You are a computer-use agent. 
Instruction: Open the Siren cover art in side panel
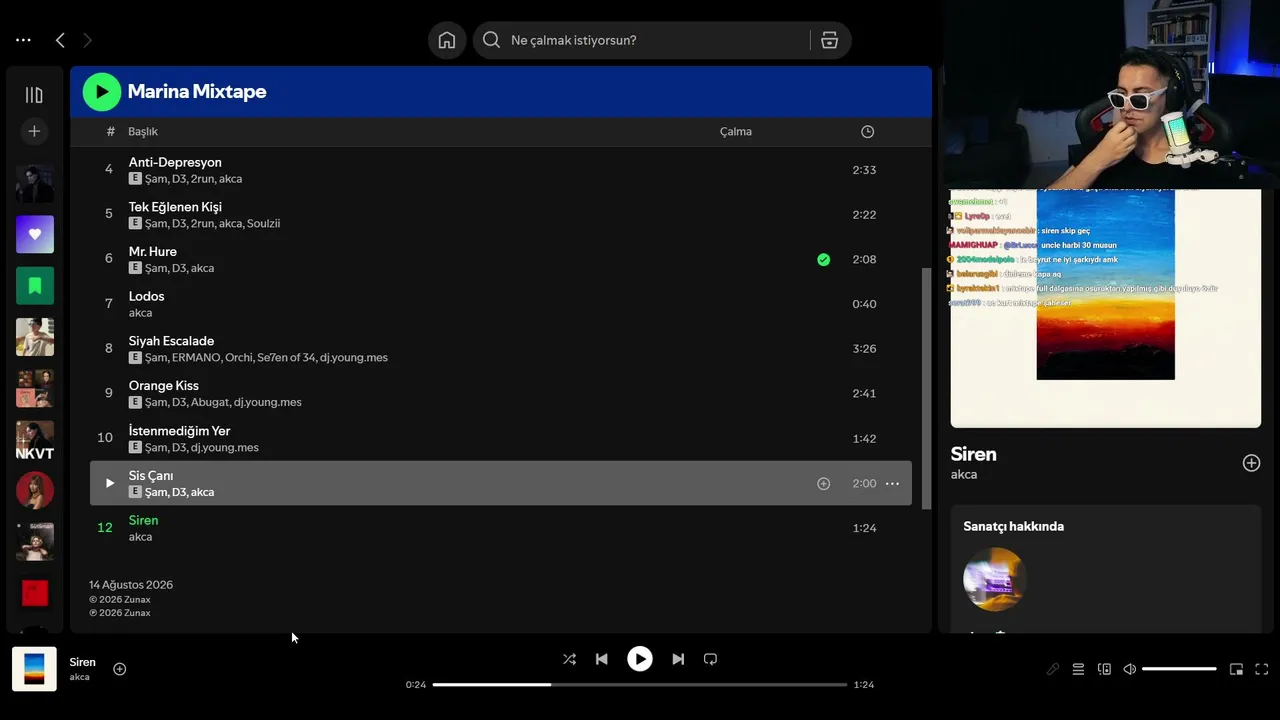[1106, 308]
